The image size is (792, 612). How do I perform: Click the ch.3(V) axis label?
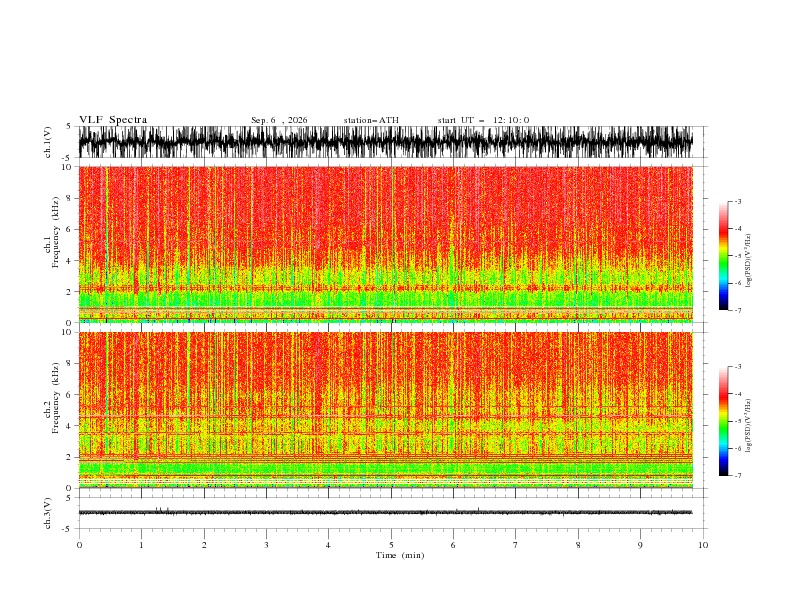point(48,513)
